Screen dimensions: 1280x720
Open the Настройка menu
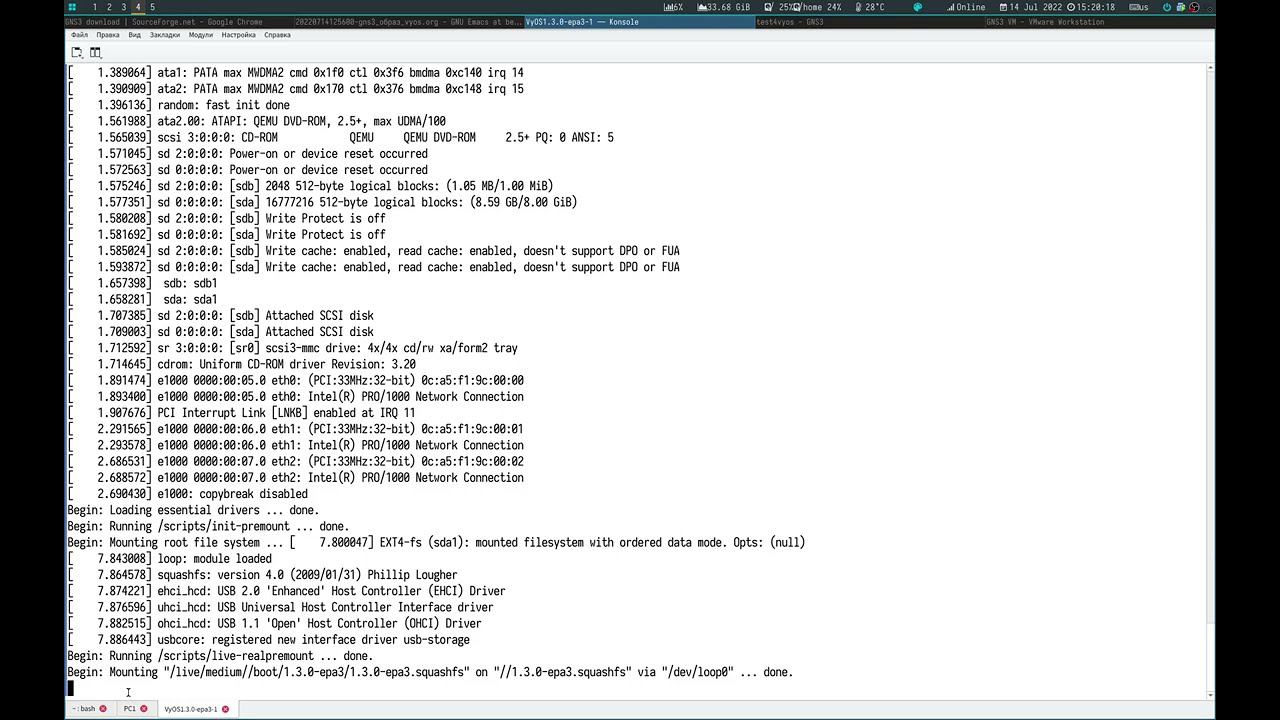[x=239, y=35]
